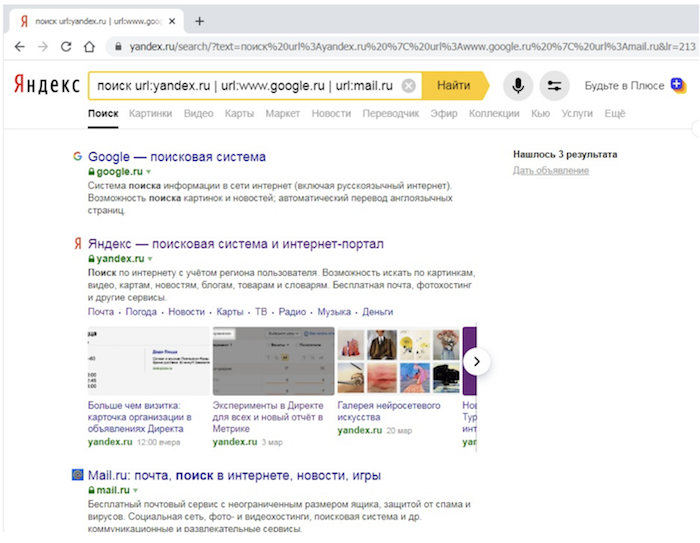
Task: Open search settings sliders icon
Action: 554,85
